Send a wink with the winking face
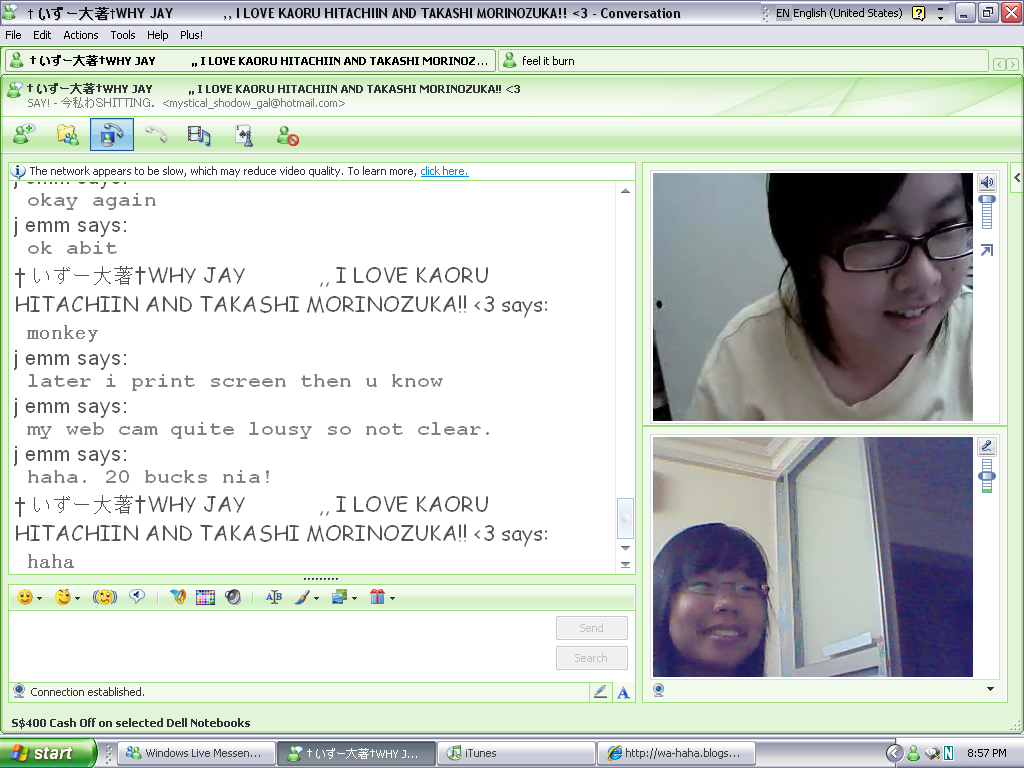The width and height of the screenshot is (1024, 768). point(63,597)
